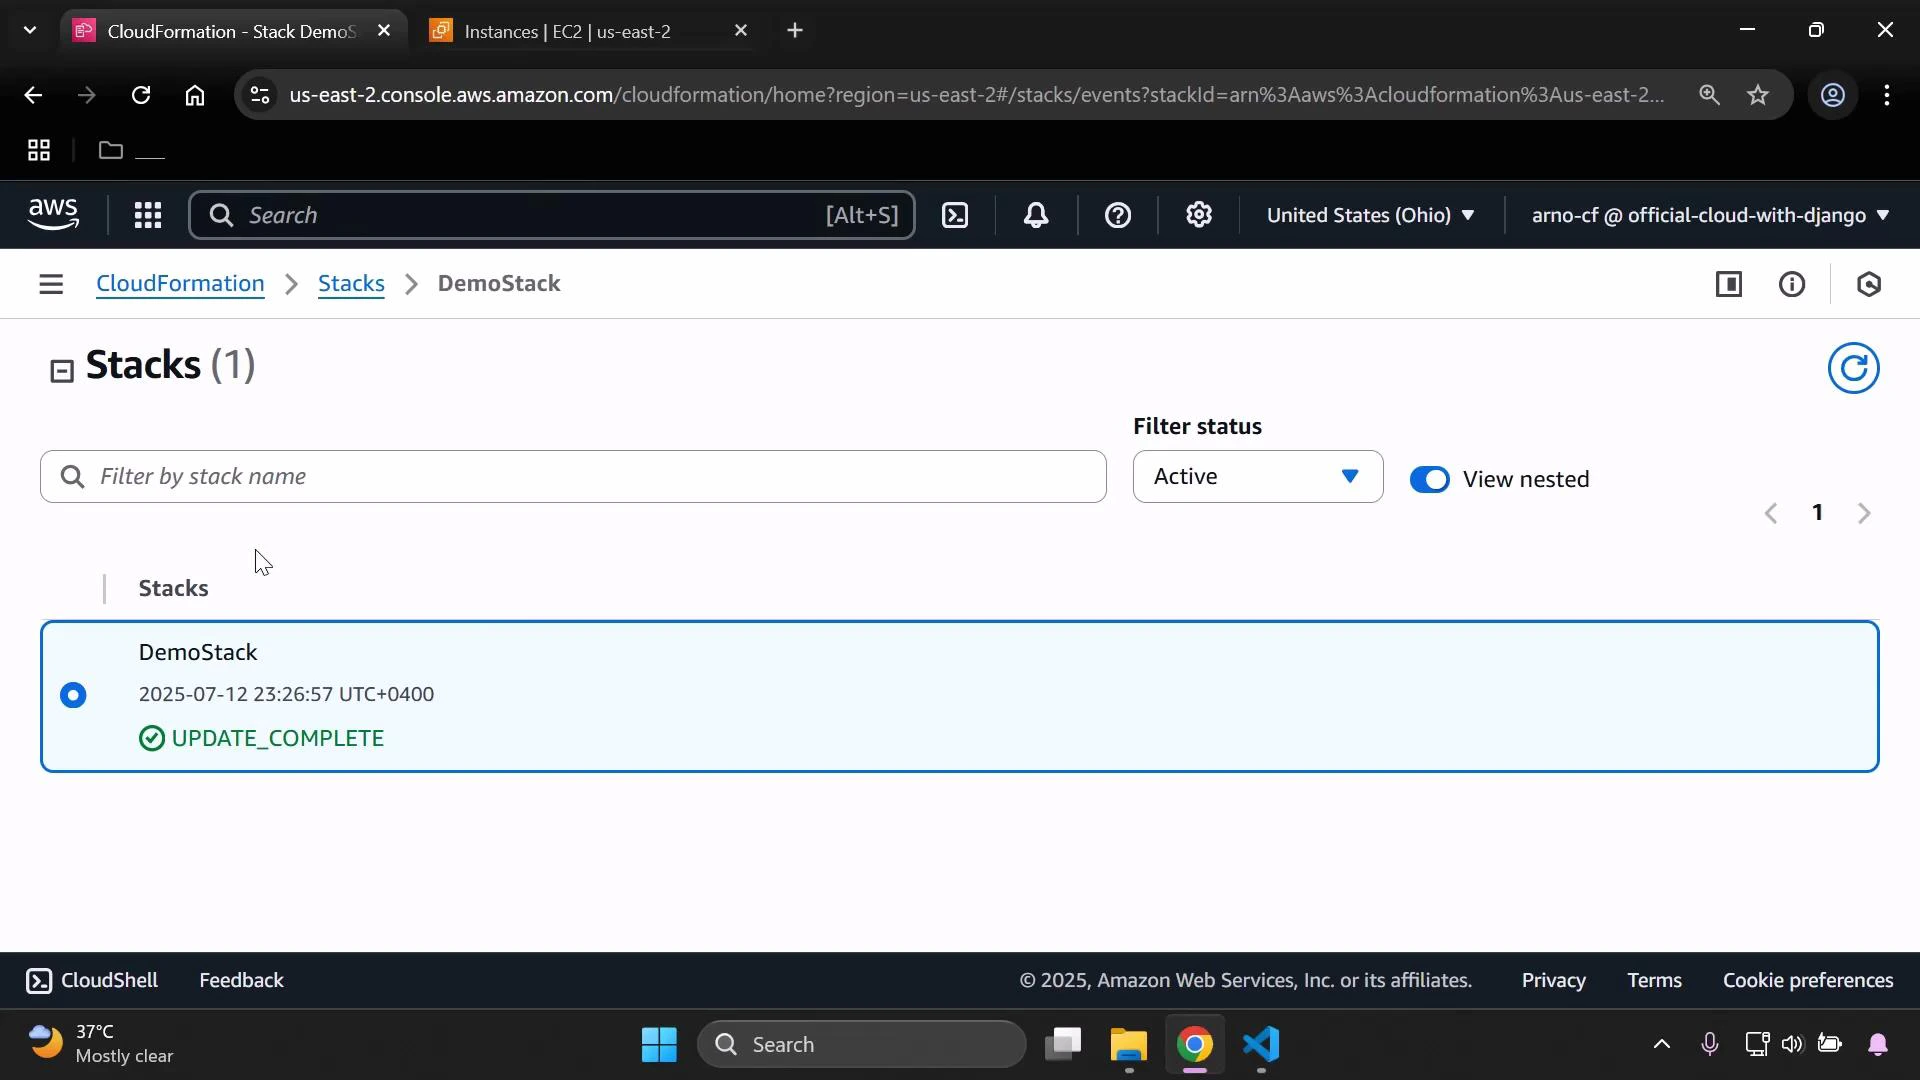The image size is (1920, 1080).
Task: Disable the View nested toggle
Action: coord(1430,479)
